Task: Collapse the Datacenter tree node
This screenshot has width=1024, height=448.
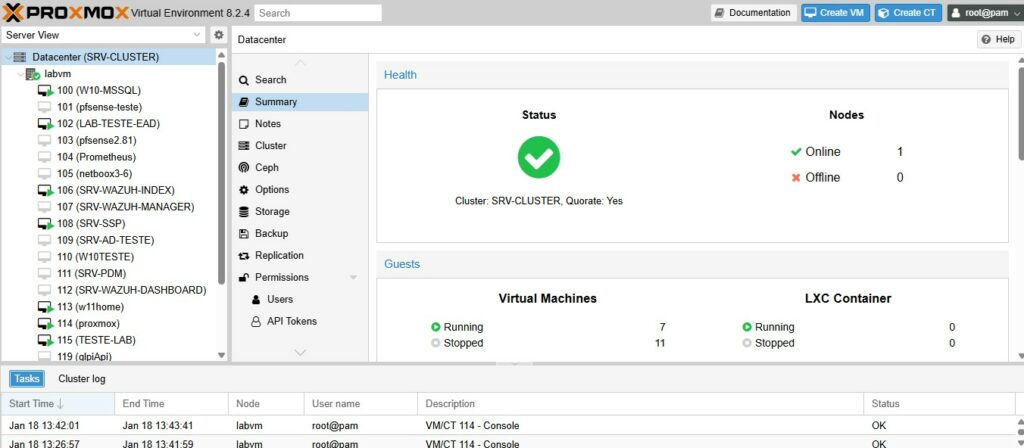Action: 7,57
